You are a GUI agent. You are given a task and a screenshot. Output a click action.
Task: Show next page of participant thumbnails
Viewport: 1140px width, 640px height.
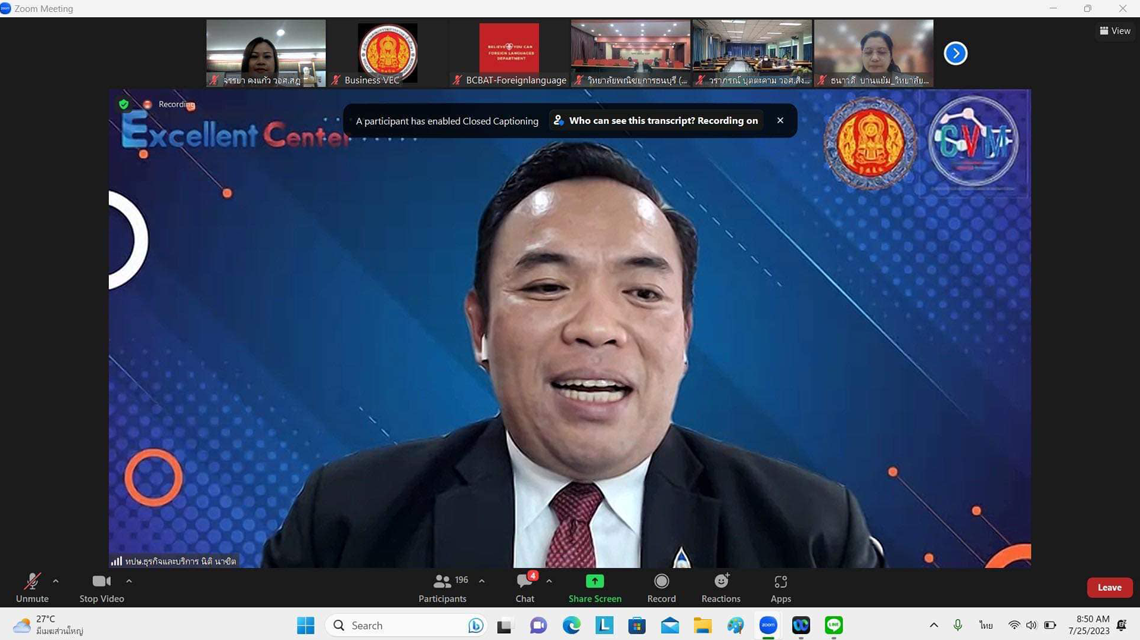pos(955,53)
